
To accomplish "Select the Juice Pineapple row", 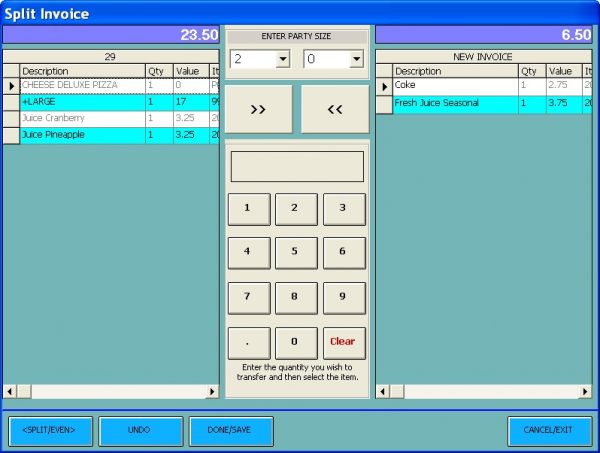I will pyautogui.click(x=82, y=134).
